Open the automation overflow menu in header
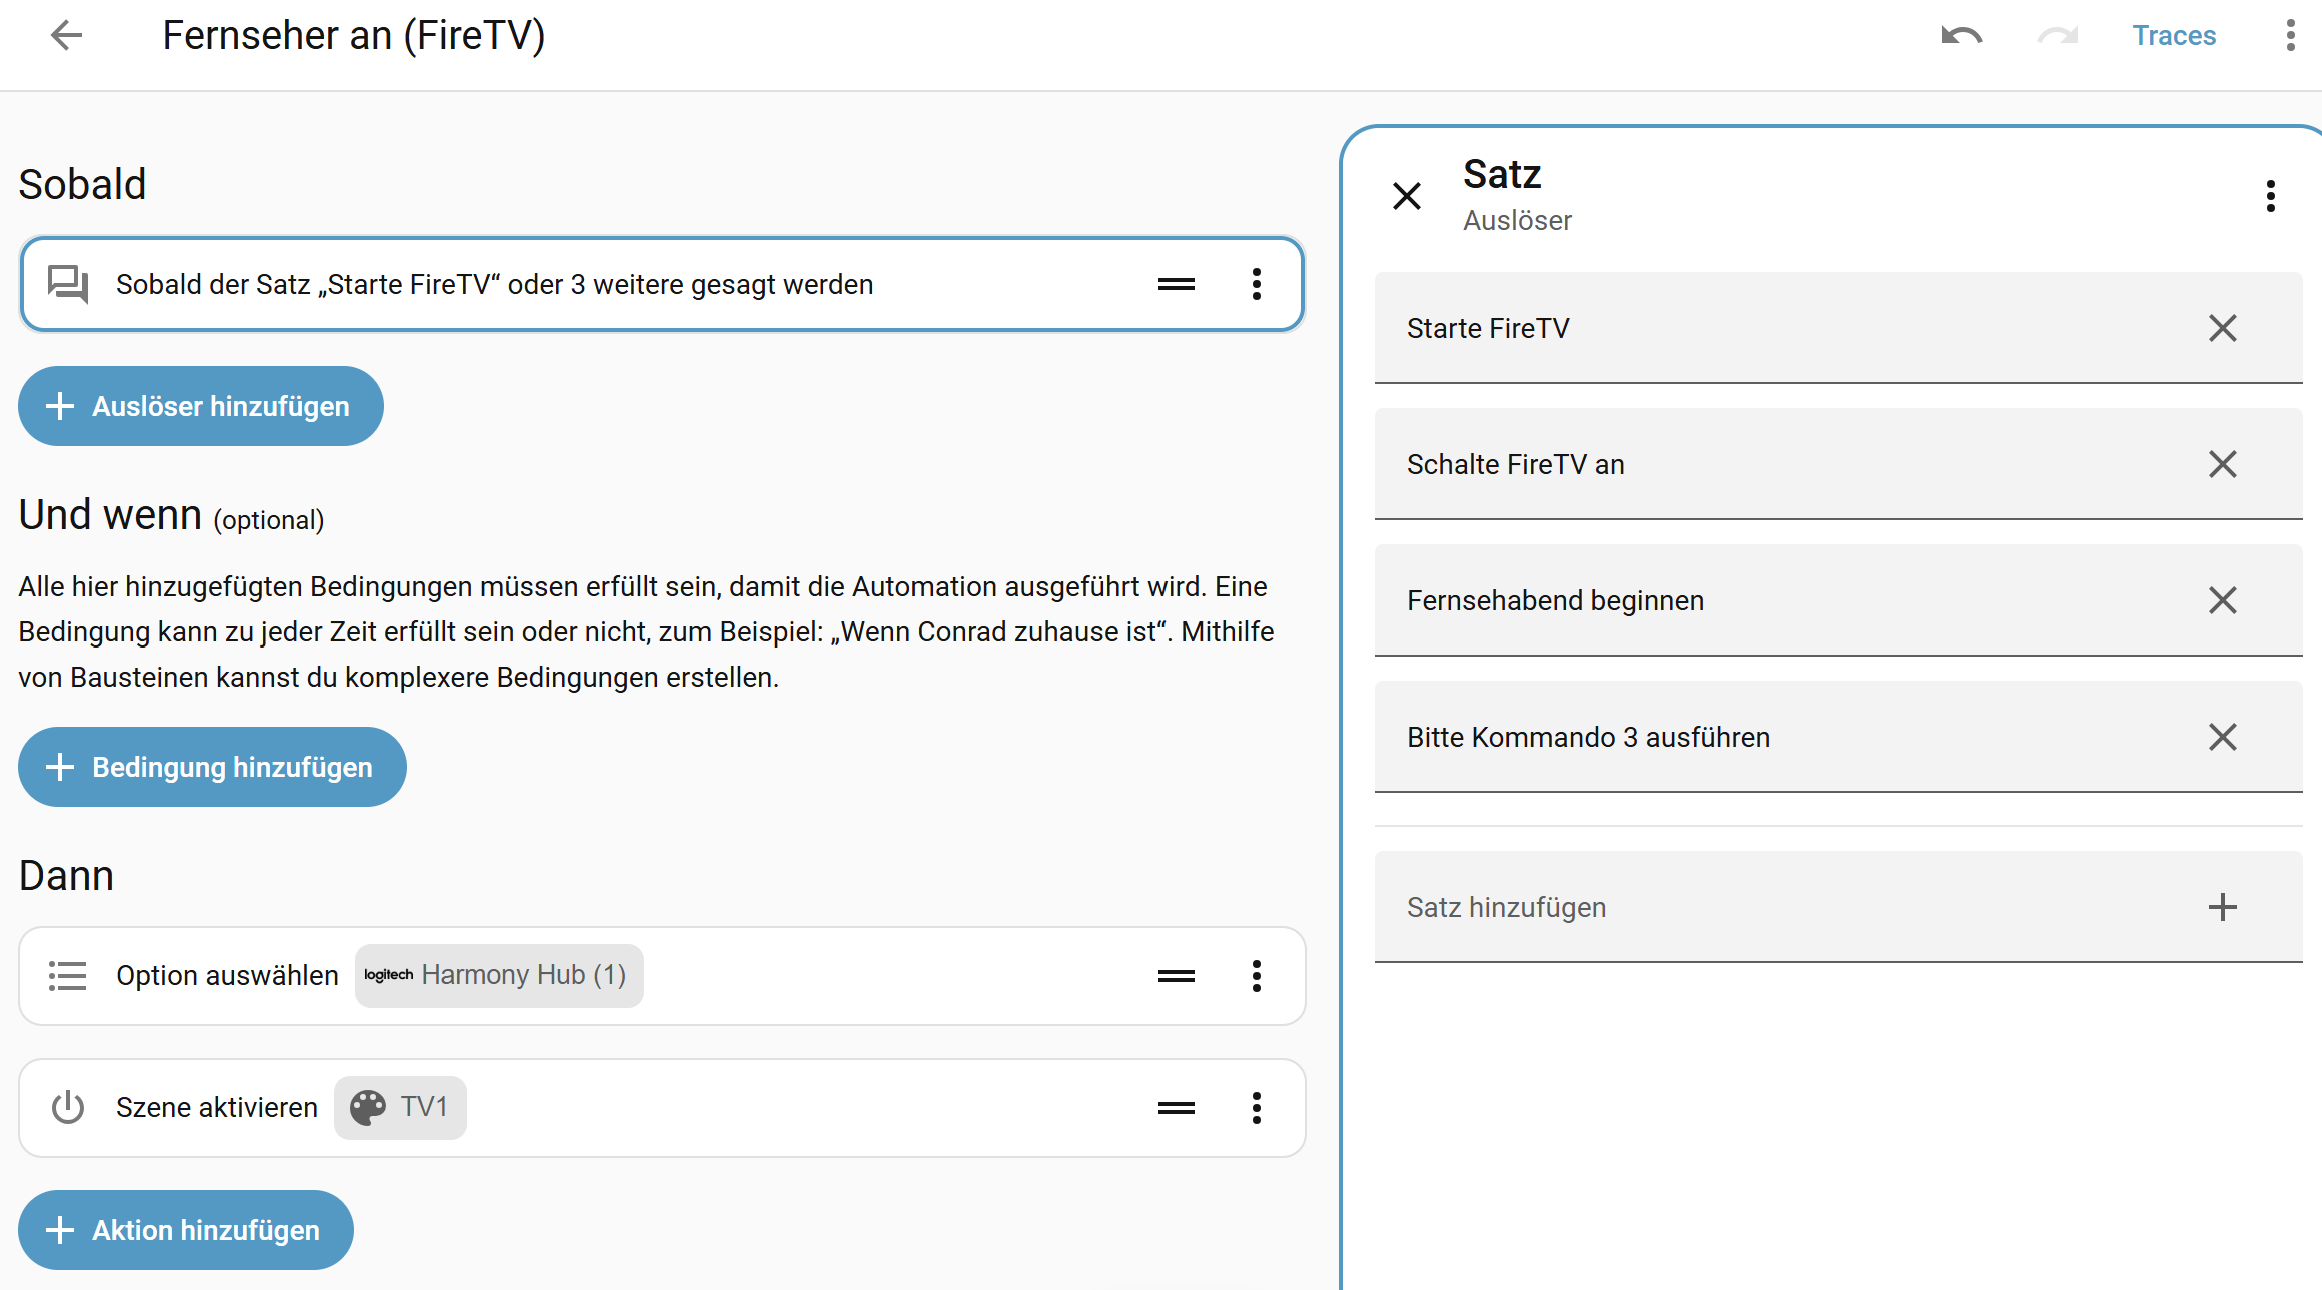This screenshot has width=2322, height=1290. click(x=2290, y=36)
